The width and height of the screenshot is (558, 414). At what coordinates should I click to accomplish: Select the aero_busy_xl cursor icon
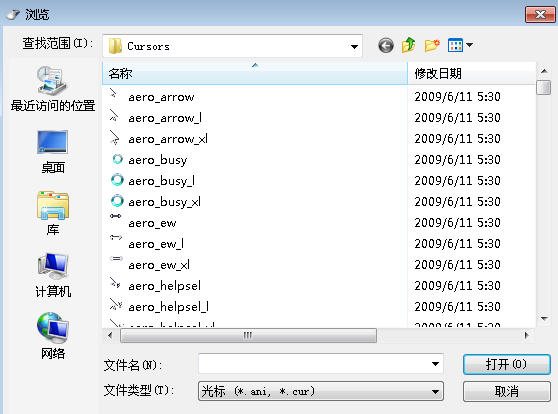pos(117,201)
